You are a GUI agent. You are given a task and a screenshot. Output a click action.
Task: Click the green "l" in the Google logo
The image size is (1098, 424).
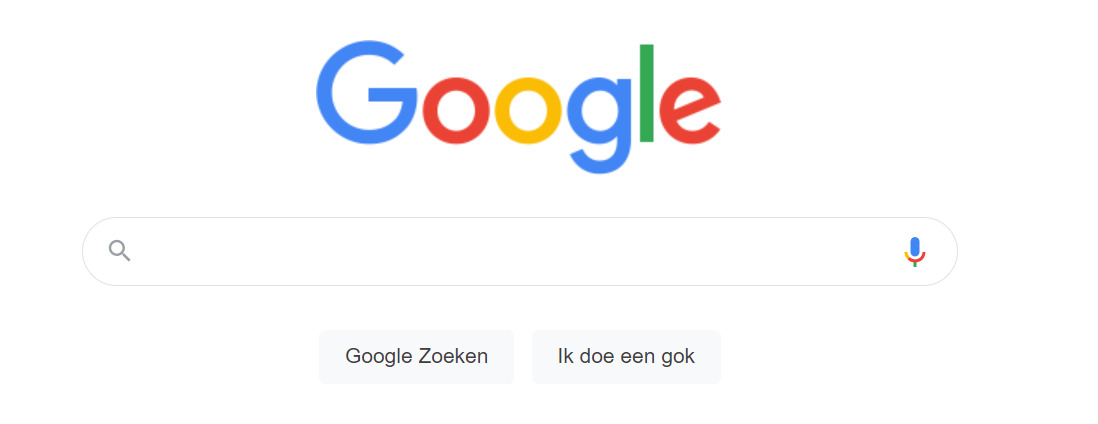[646, 93]
